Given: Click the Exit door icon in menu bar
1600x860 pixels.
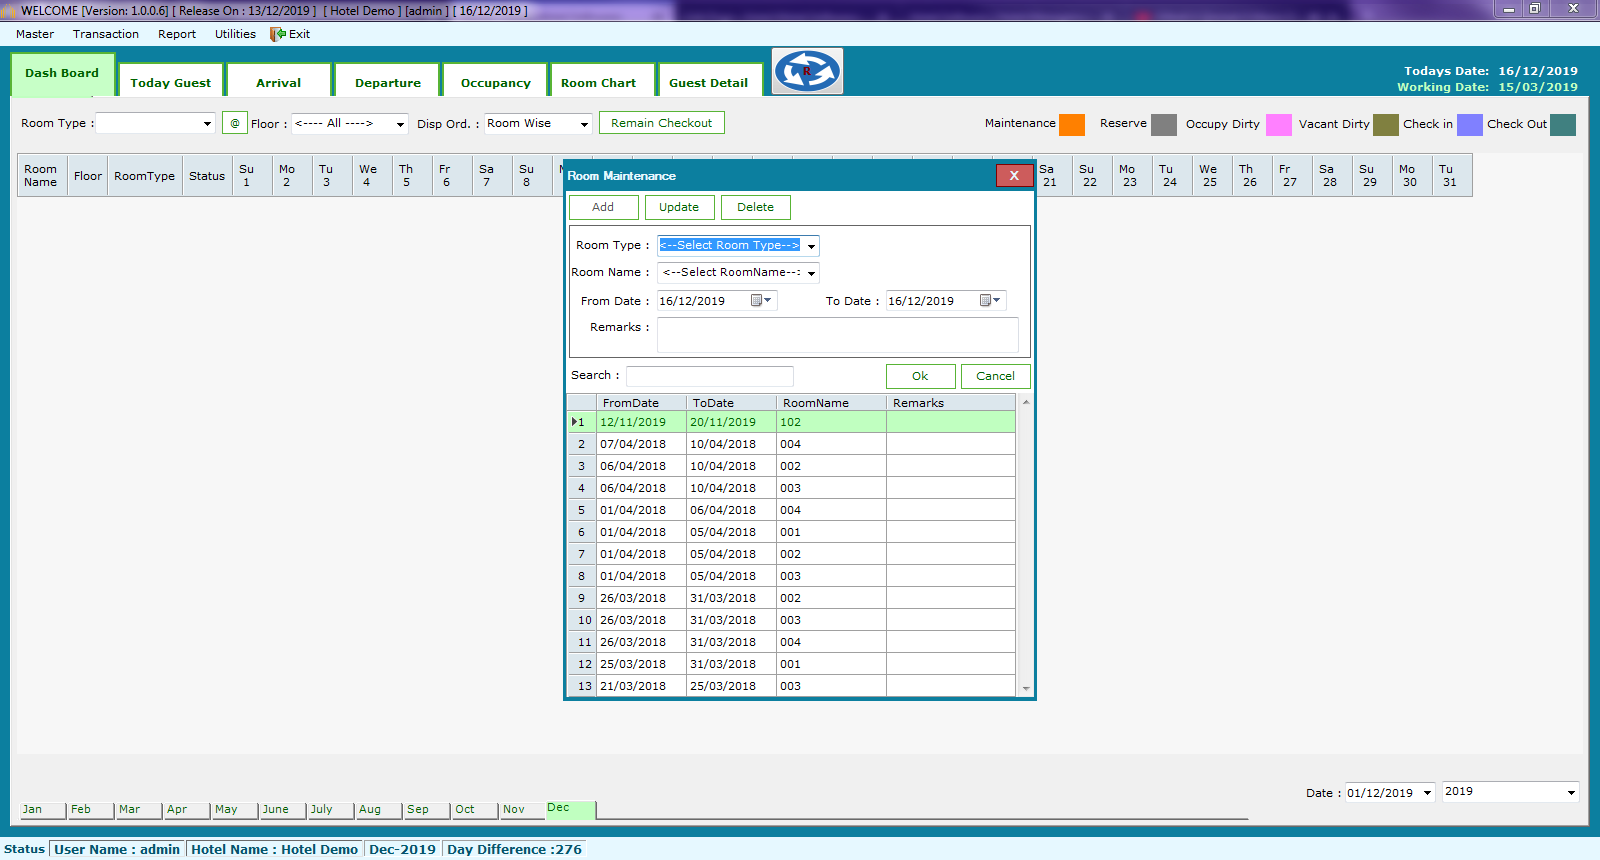Looking at the screenshot, I should (278, 34).
